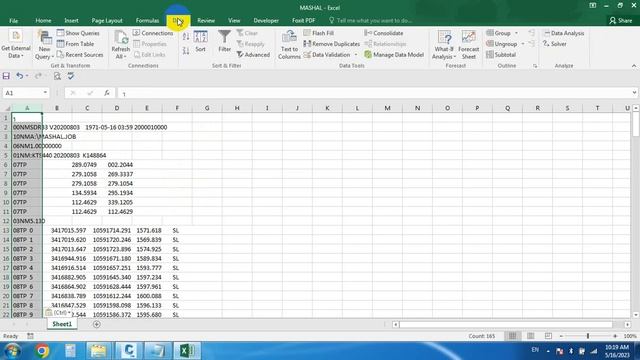This screenshot has width=640, height=360.
Task: Open New Query dropdown
Action: click(x=44, y=45)
